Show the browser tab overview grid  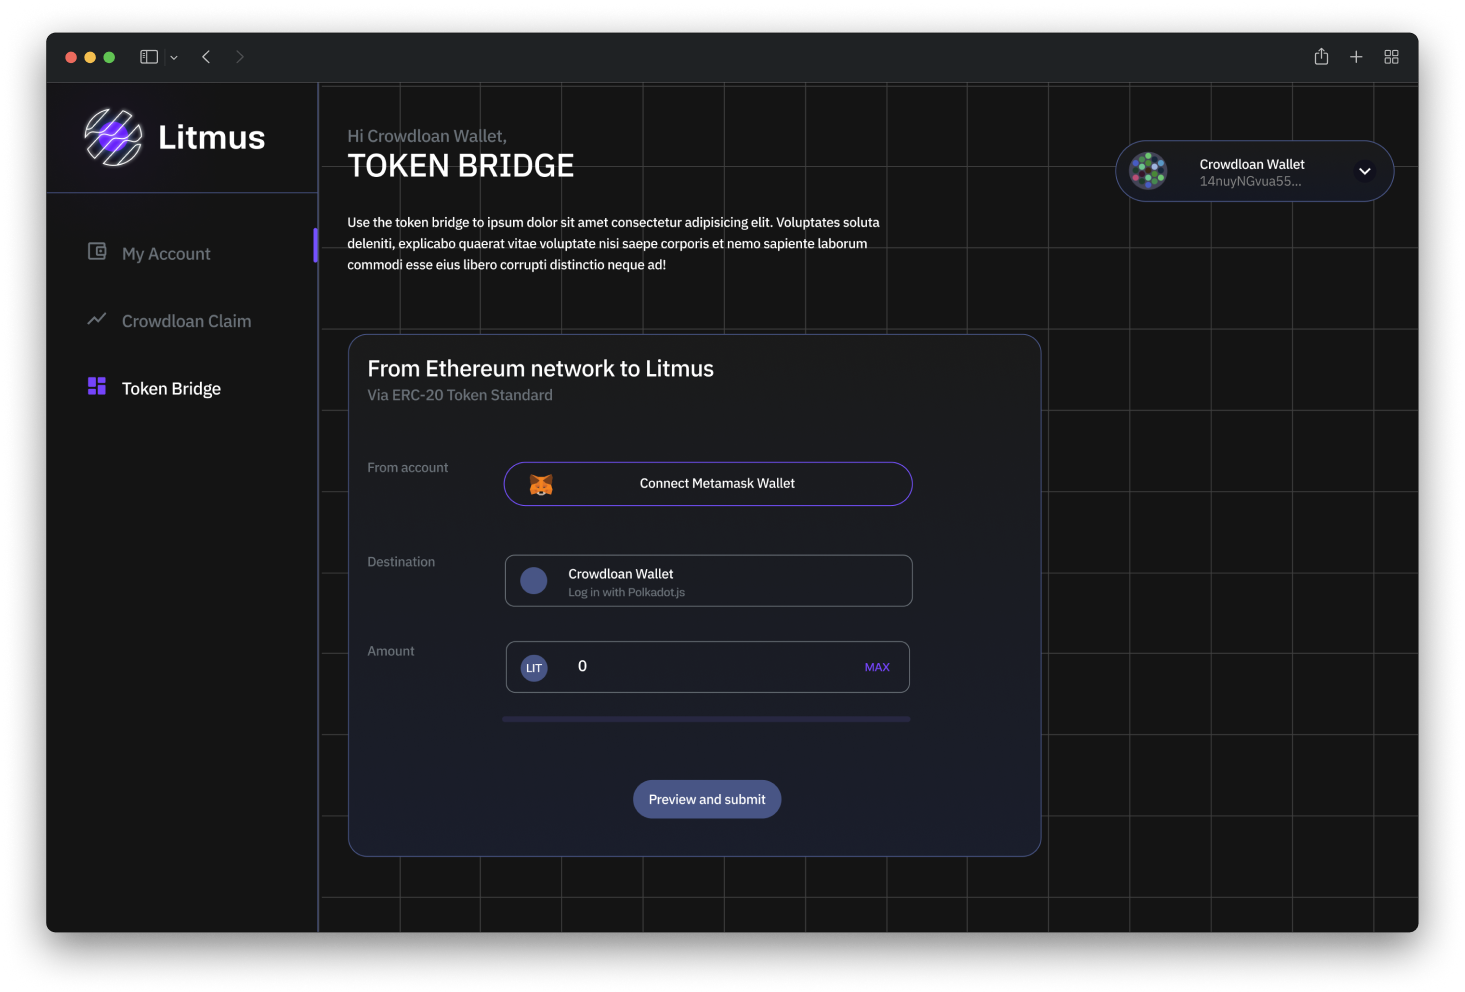click(1391, 57)
